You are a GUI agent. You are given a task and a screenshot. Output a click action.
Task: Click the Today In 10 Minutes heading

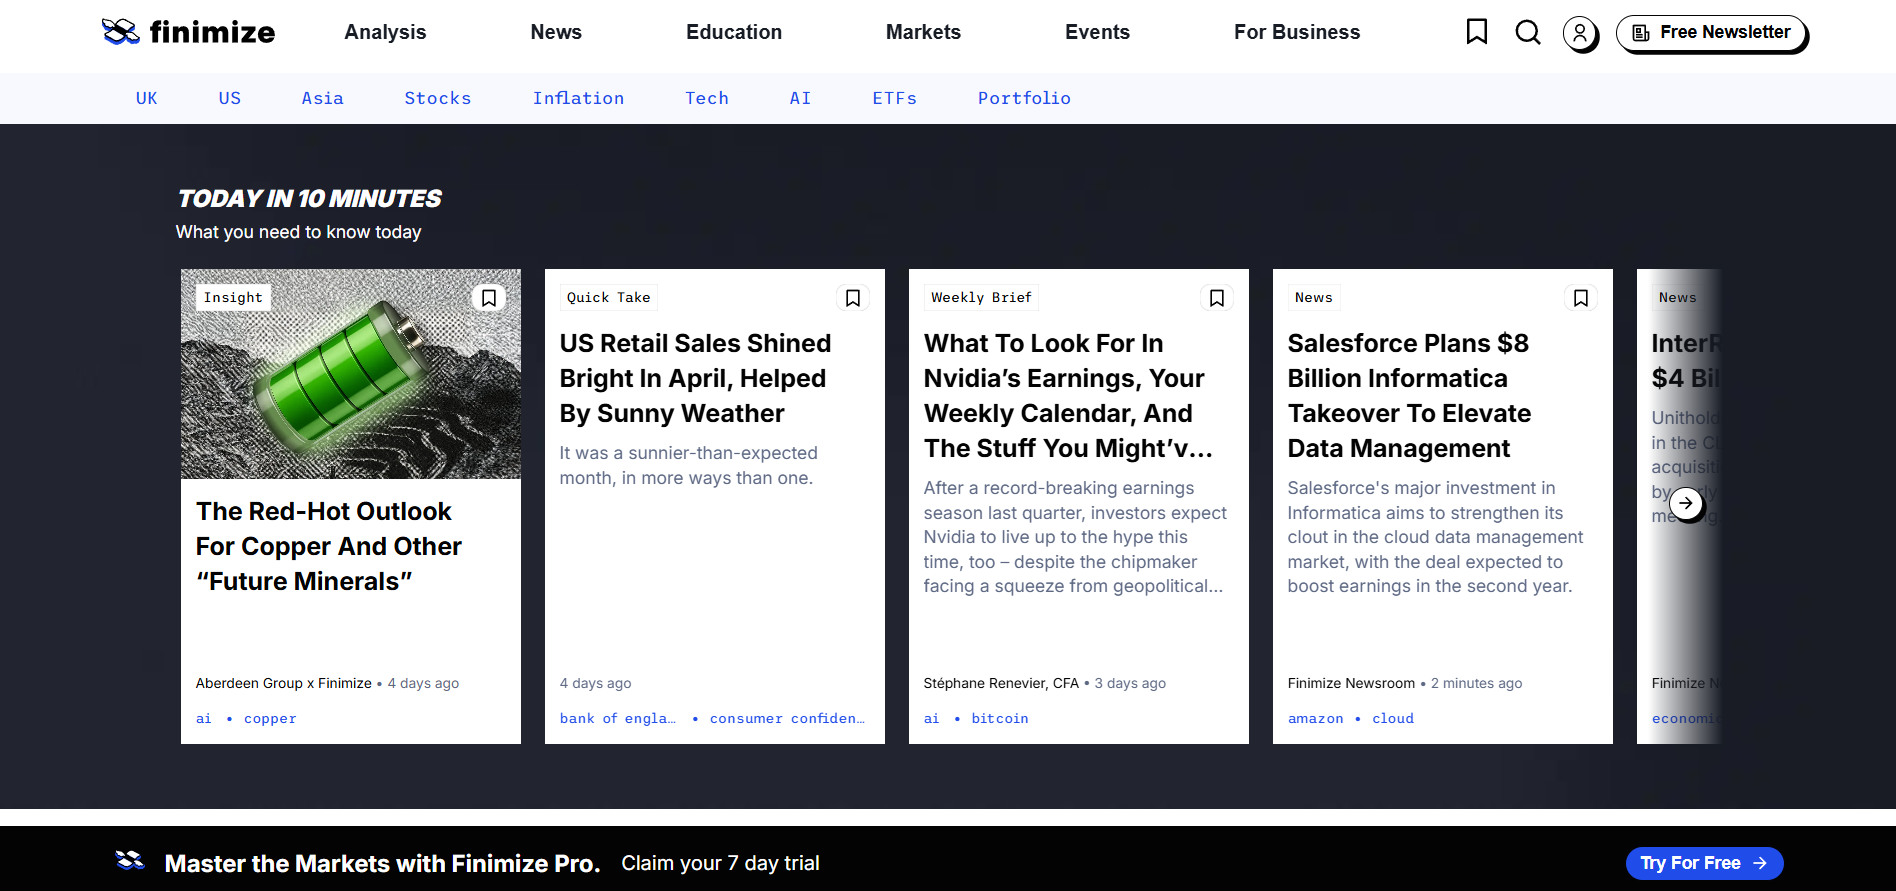click(309, 198)
